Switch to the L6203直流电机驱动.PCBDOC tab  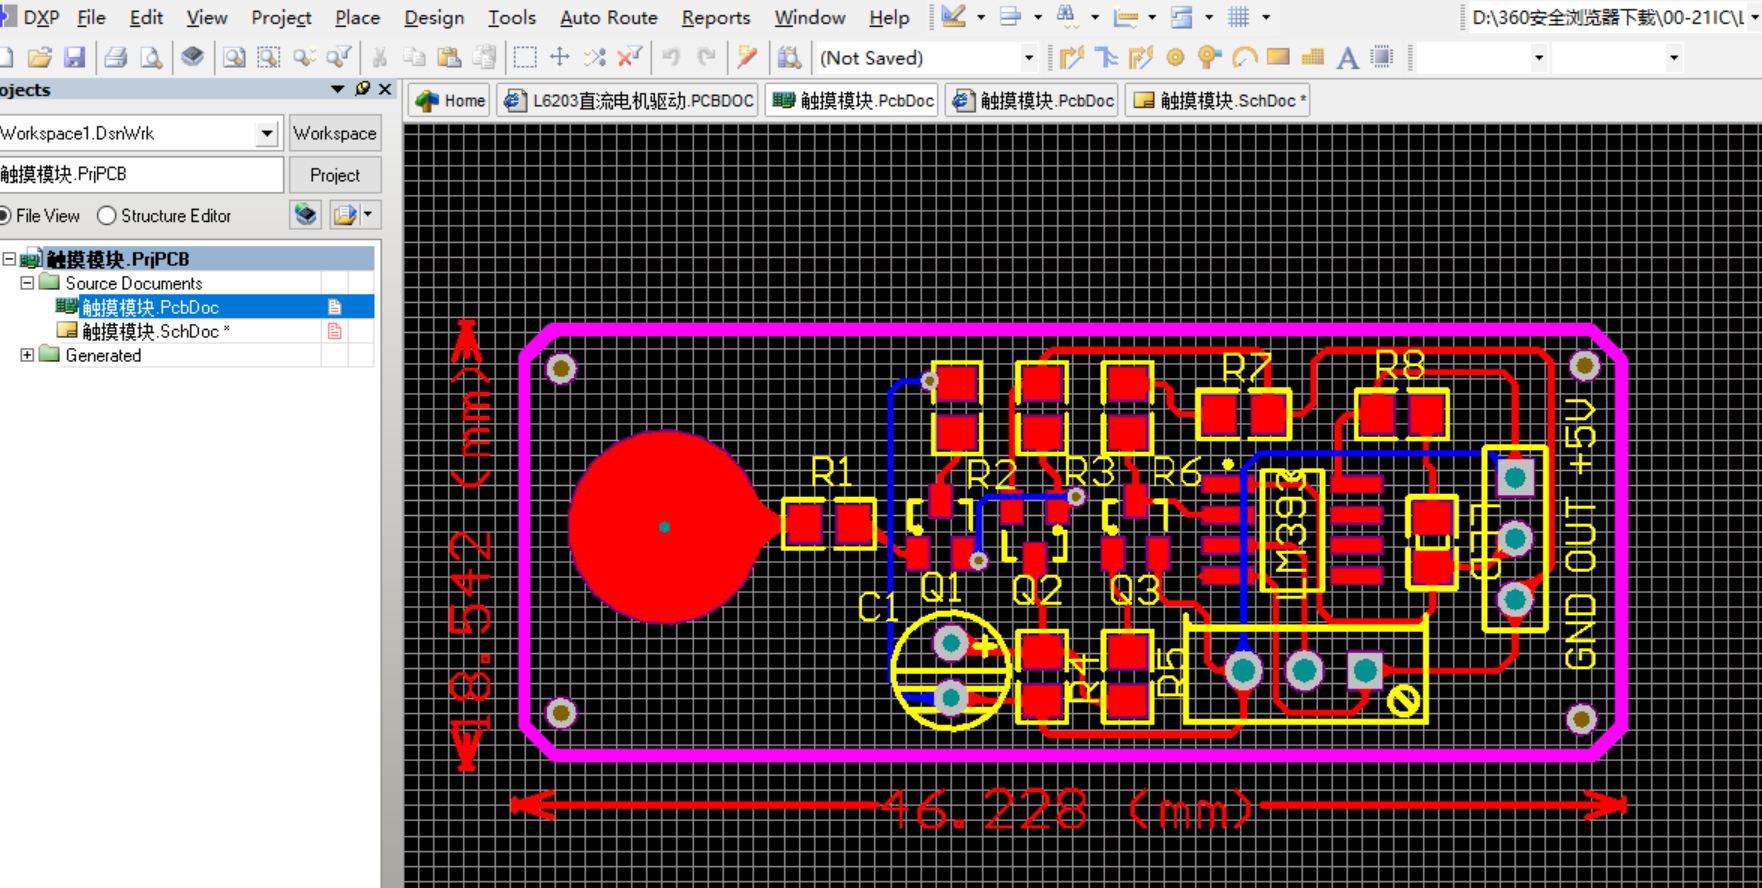point(629,101)
